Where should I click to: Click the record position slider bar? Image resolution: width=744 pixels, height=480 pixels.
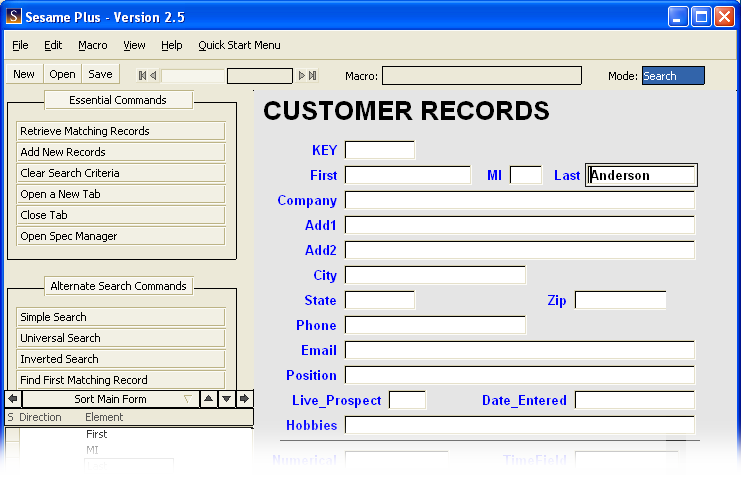[193, 75]
